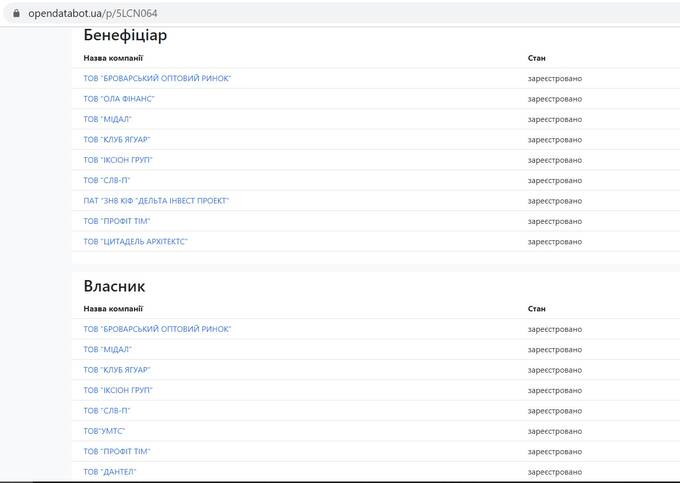680x483 pixels.
Task: Open ТОВ "МІДАЛ" link in Власник list
Action: pyautogui.click(x=108, y=349)
